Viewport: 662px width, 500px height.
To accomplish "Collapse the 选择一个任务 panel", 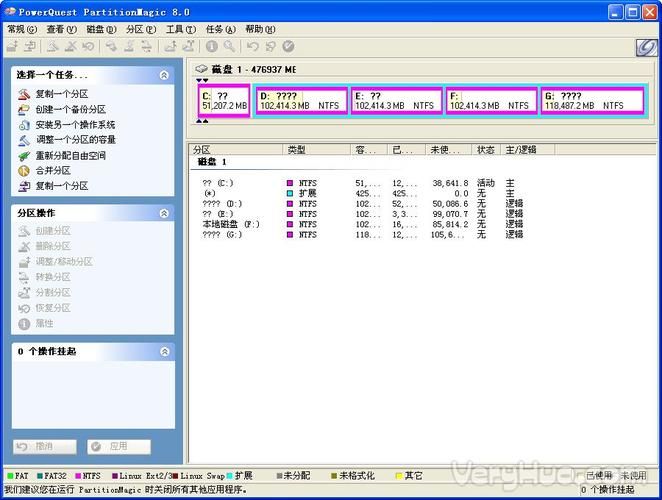I will pos(164,75).
